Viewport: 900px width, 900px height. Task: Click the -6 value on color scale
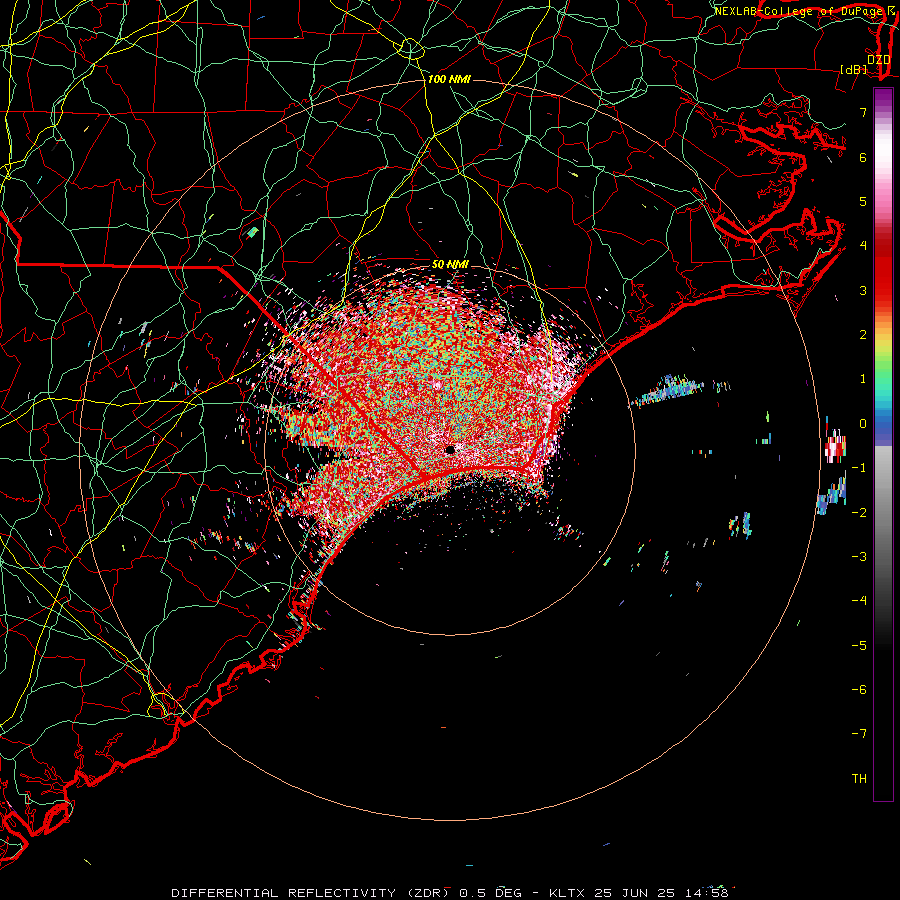859,690
